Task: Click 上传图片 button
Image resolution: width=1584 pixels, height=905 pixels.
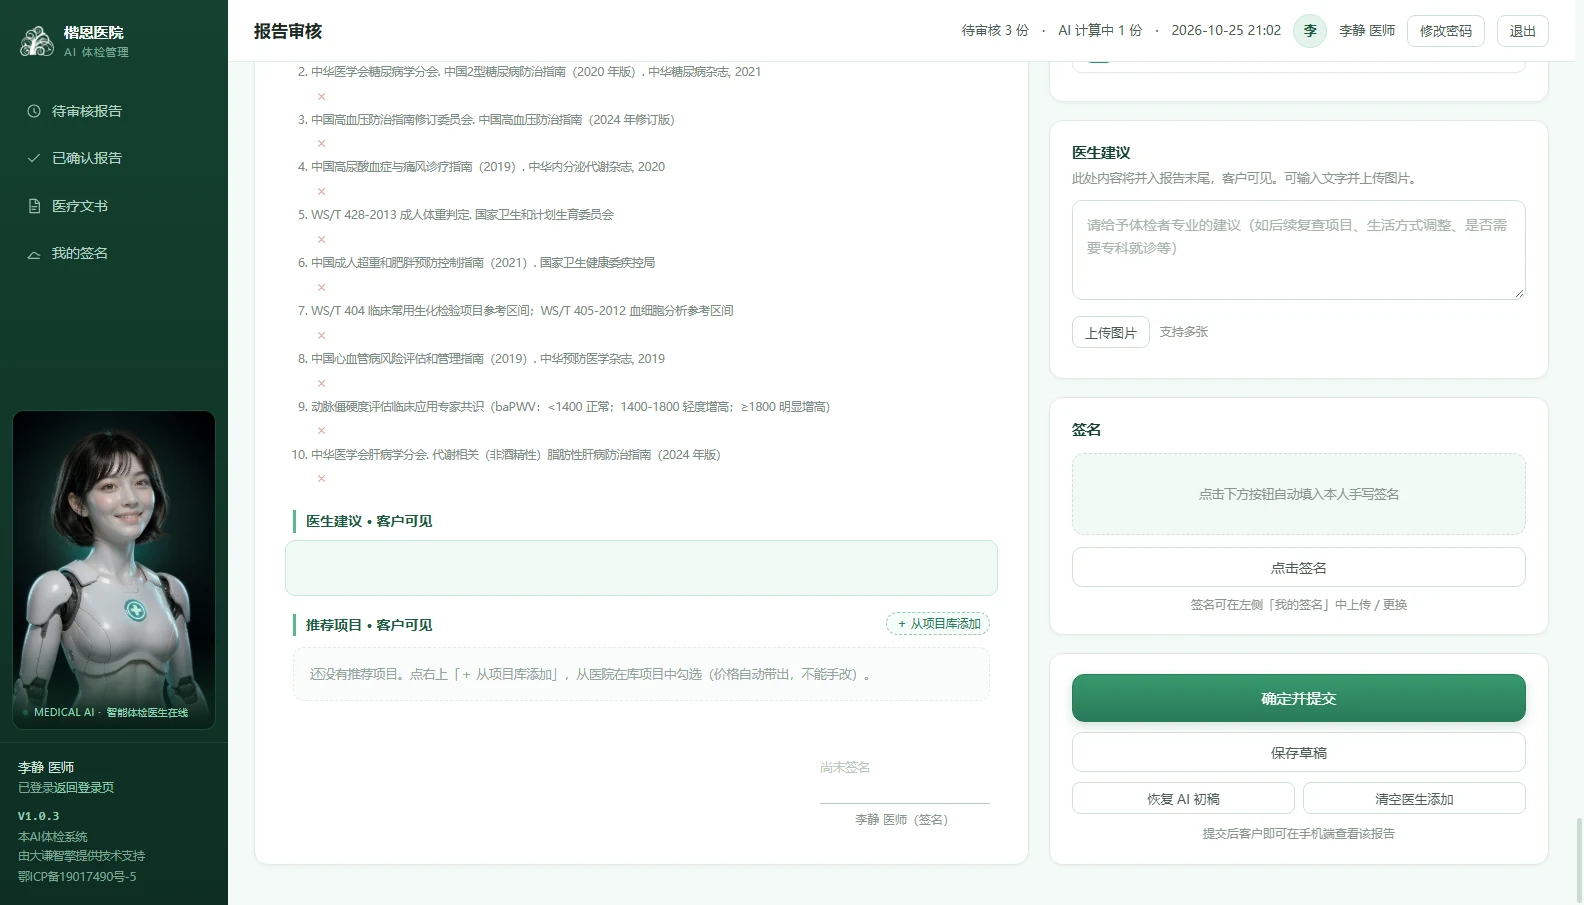Action: pyautogui.click(x=1111, y=333)
